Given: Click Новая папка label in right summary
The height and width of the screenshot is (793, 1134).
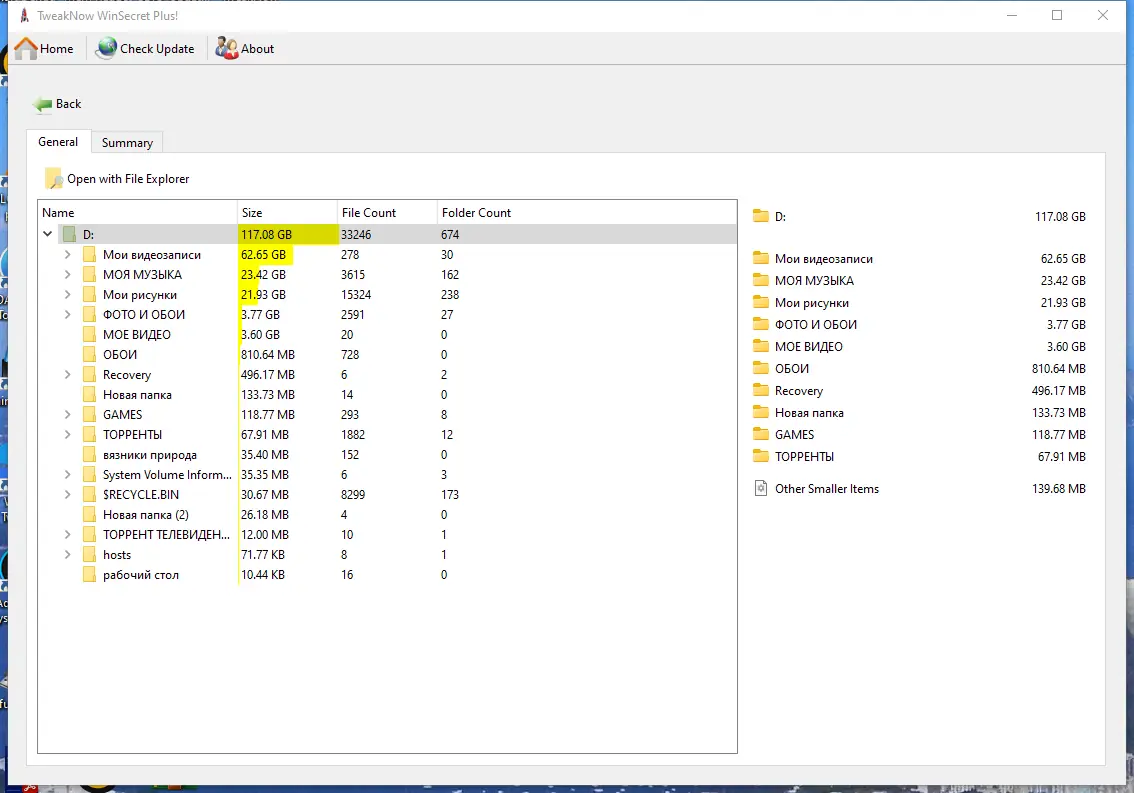Looking at the screenshot, I should pyautogui.click(x=809, y=412).
